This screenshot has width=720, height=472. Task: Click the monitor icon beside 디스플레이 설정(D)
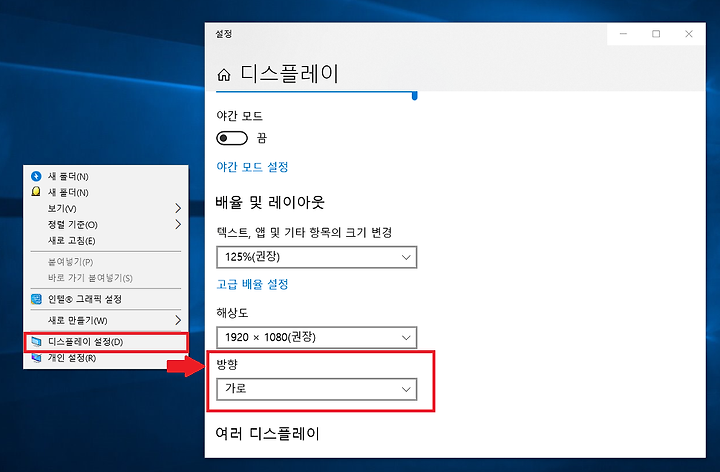(x=36, y=342)
